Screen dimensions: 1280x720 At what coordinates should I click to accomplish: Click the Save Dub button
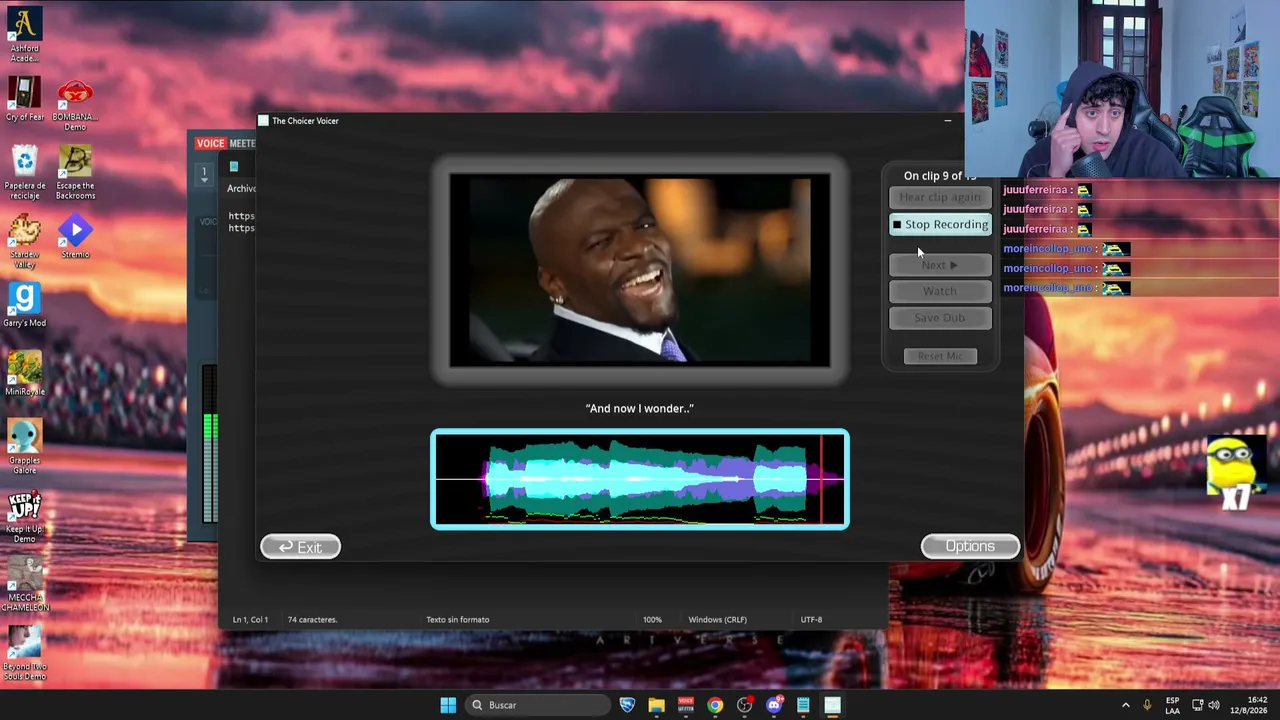[940, 318]
